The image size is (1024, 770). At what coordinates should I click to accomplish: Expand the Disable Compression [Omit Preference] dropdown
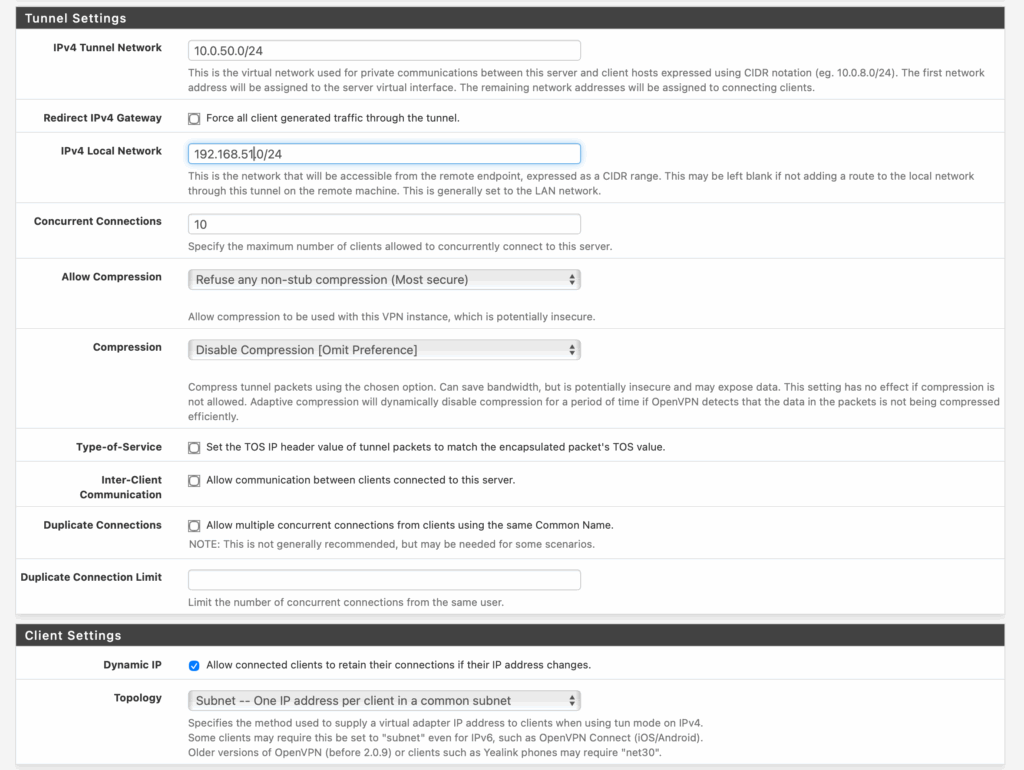[384, 350]
